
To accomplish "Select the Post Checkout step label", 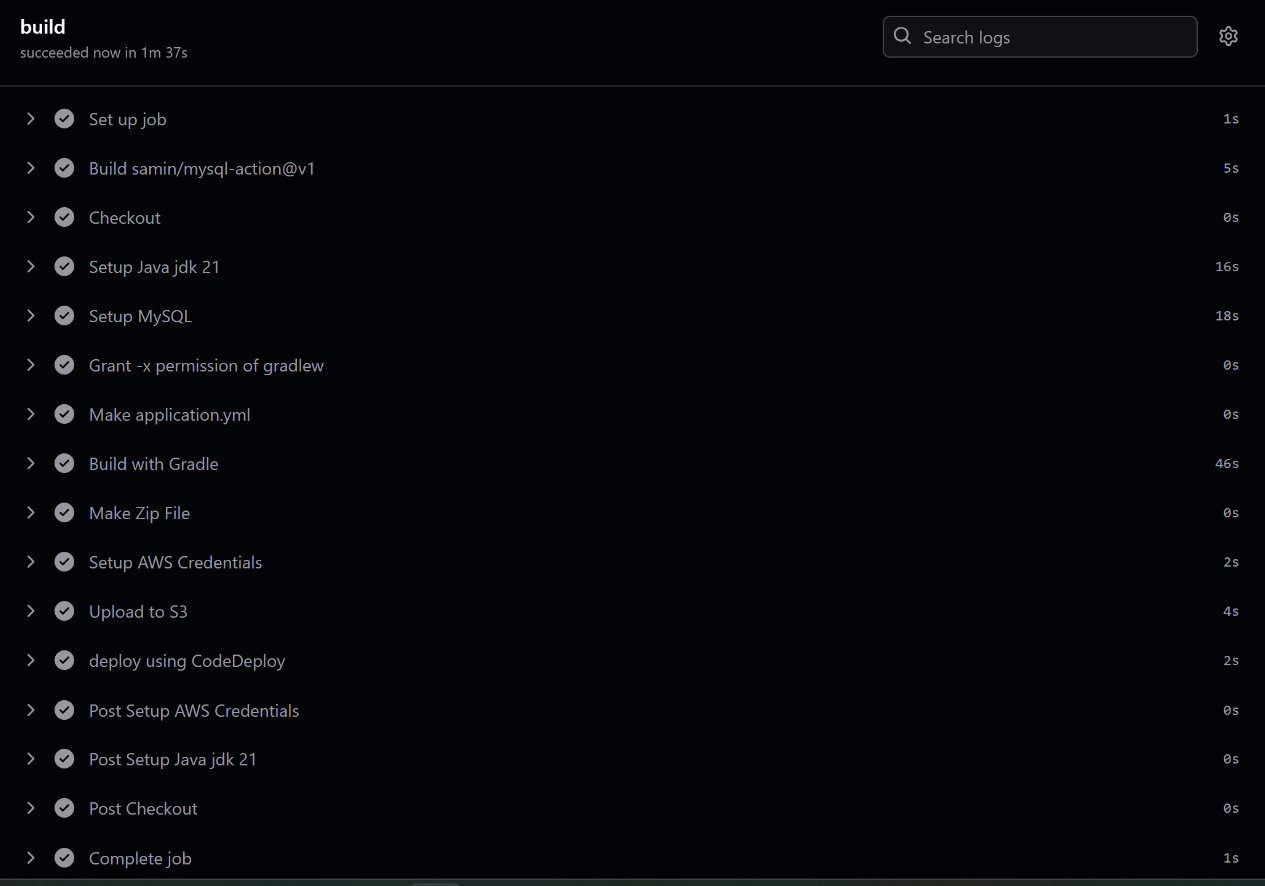I will coord(143,808).
